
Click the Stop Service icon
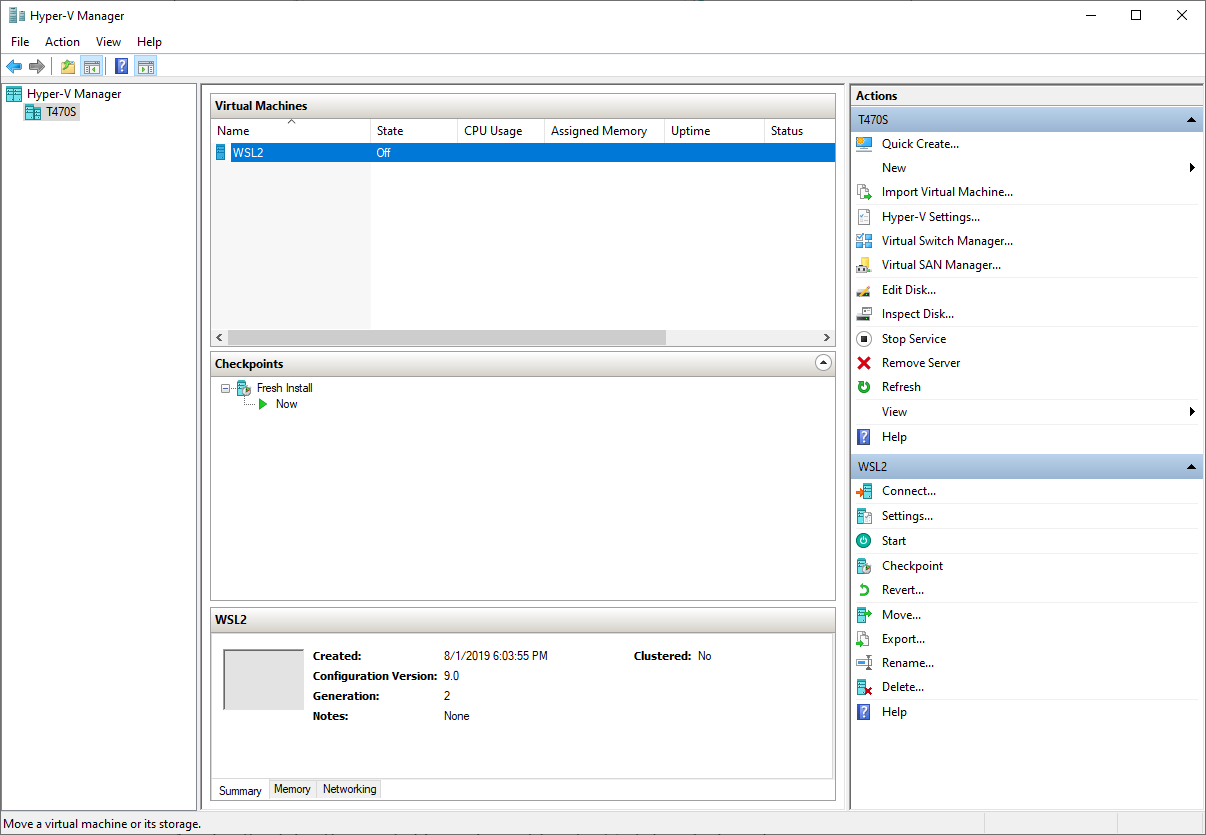(x=864, y=339)
